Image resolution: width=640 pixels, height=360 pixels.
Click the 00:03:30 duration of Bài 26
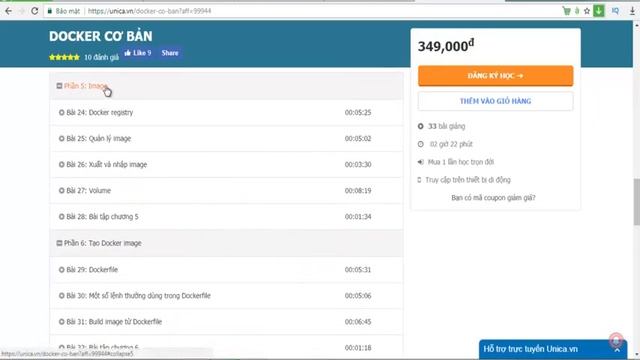(x=358, y=164)
